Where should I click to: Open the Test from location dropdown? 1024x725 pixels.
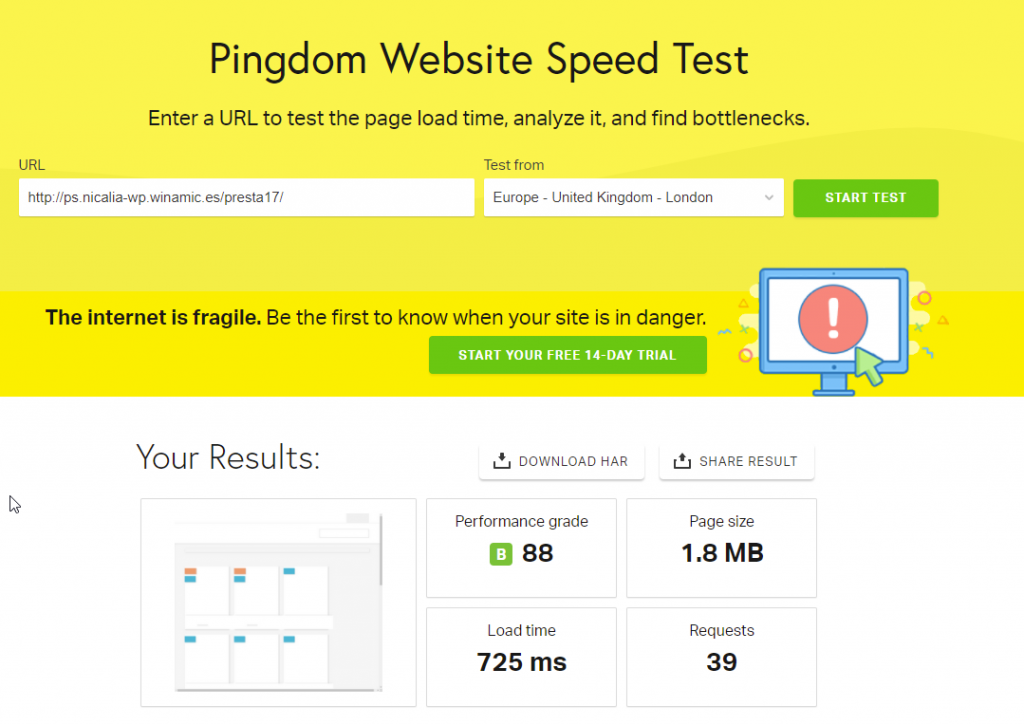[632, 198]
